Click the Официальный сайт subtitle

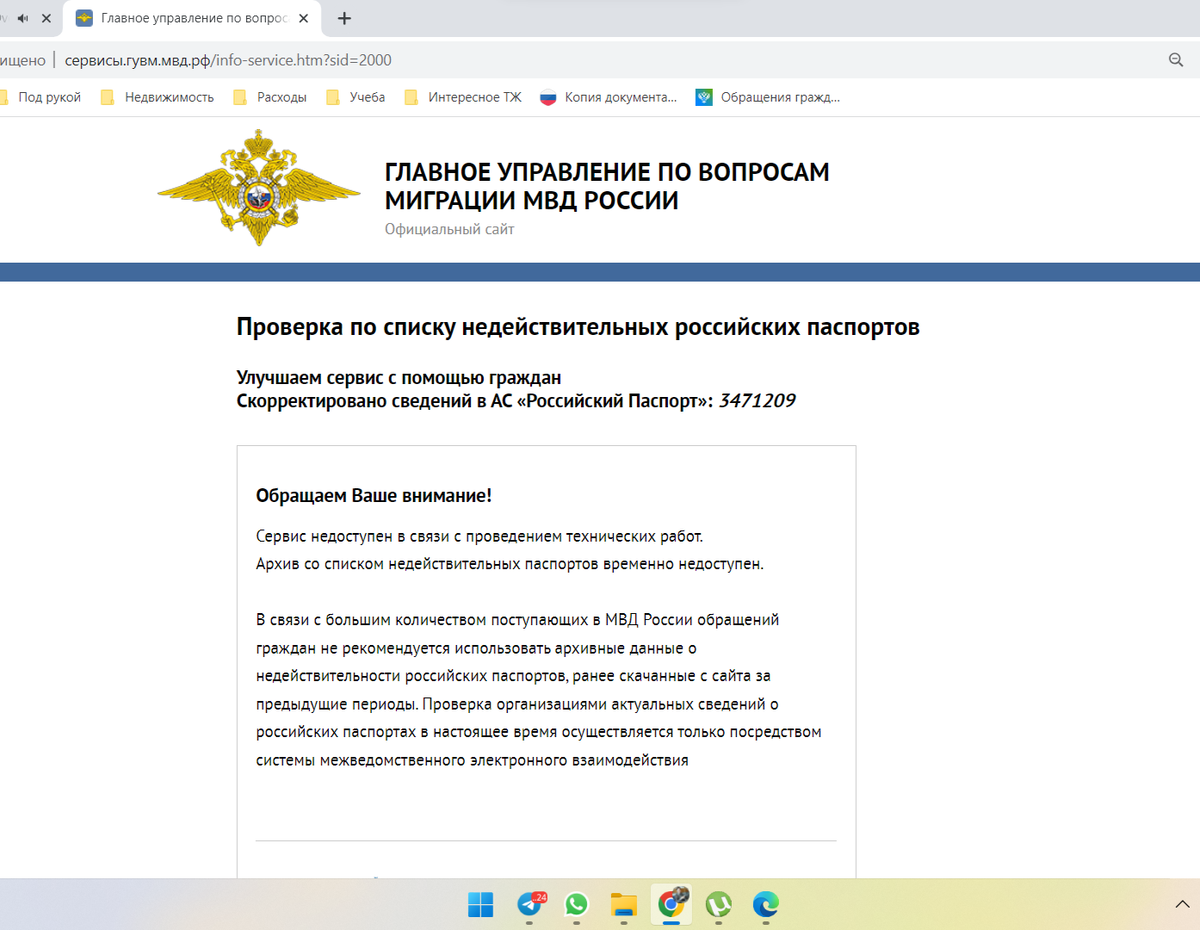pos(449,229)
